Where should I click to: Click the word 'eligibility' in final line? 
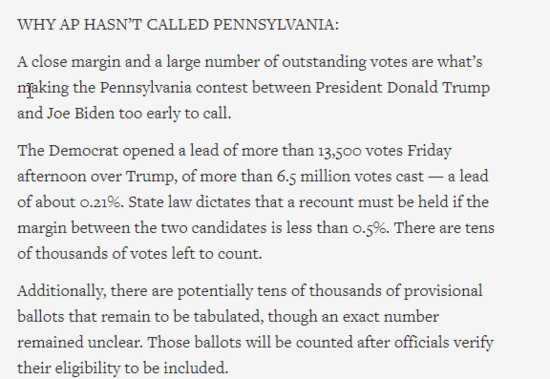[x=88, y=368]
